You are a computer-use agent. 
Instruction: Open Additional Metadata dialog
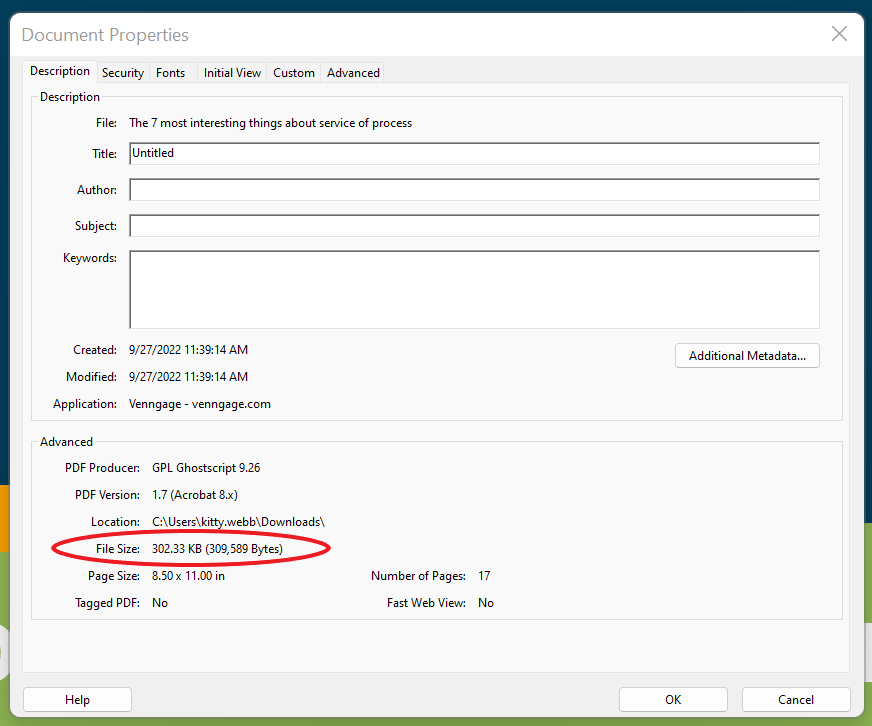click(747, 356)
